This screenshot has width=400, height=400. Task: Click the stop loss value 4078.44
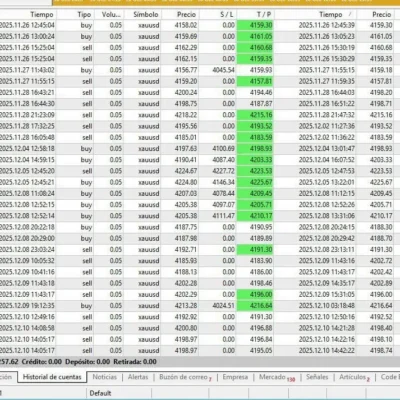tap(223, 193)
